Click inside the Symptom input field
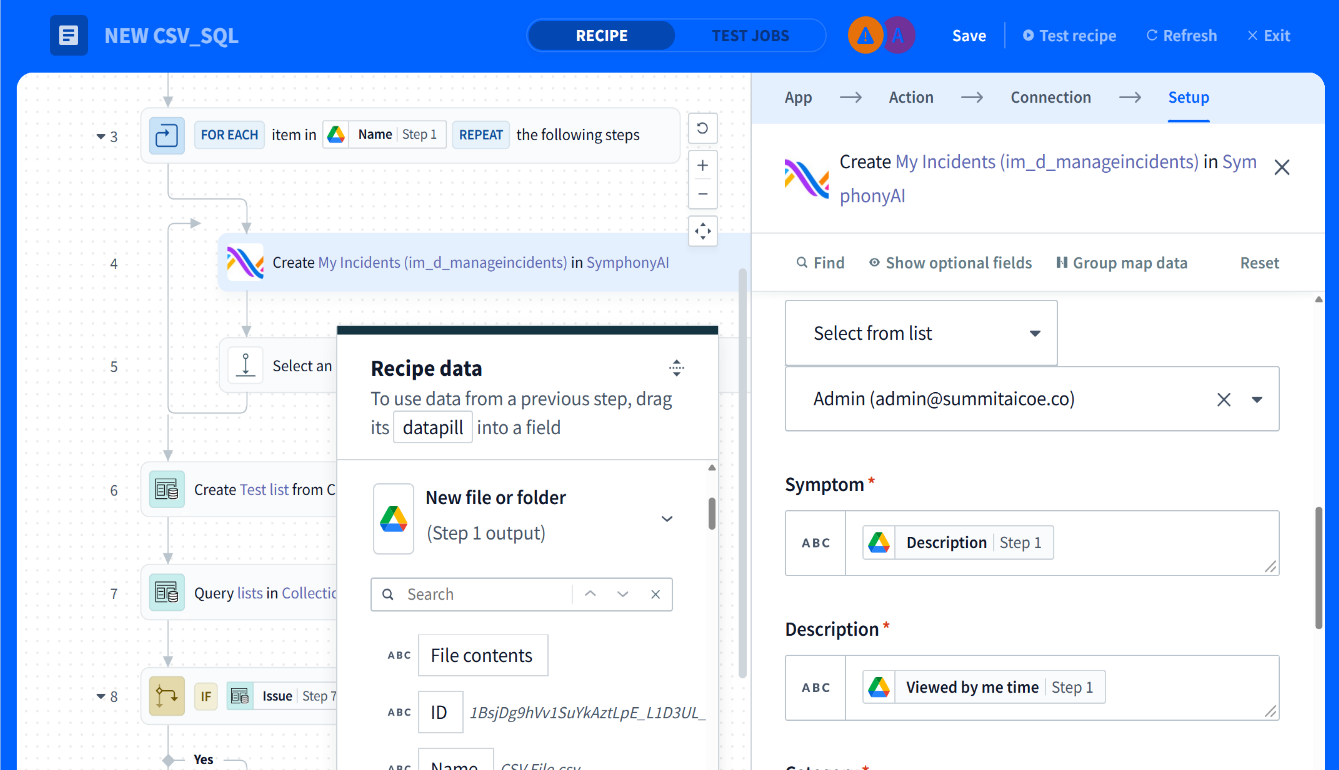 1062,543
